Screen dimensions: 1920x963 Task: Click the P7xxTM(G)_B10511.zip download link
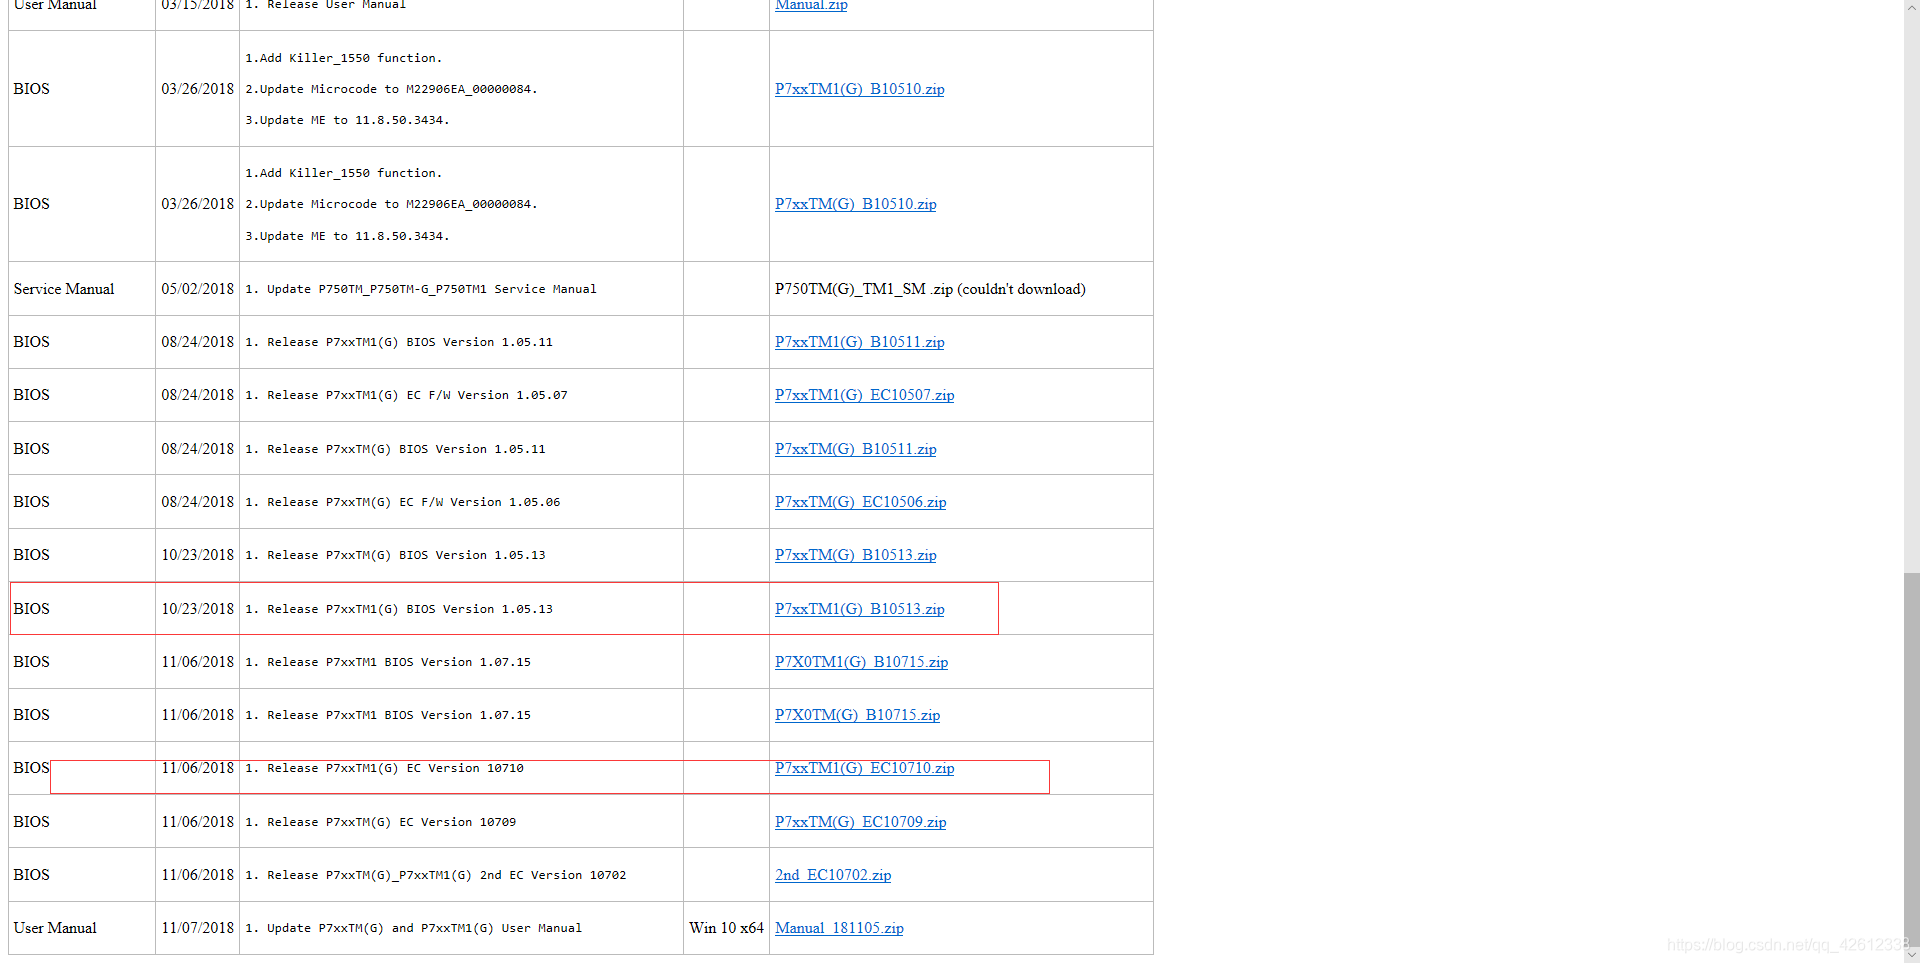pyautogui.click(x=855, y=449)
